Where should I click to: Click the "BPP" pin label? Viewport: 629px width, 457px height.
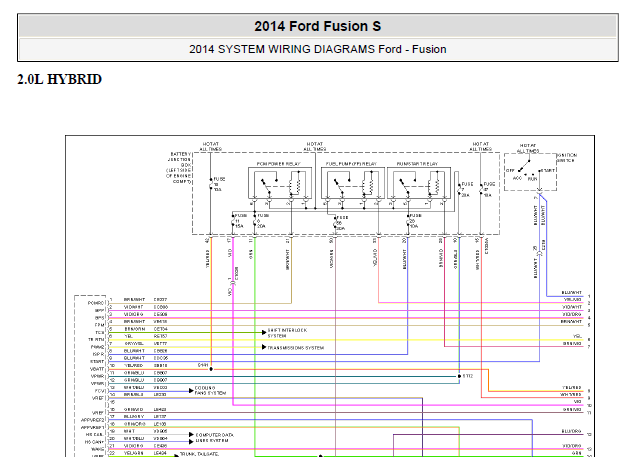pyautogui.click(x=99, y=311)
